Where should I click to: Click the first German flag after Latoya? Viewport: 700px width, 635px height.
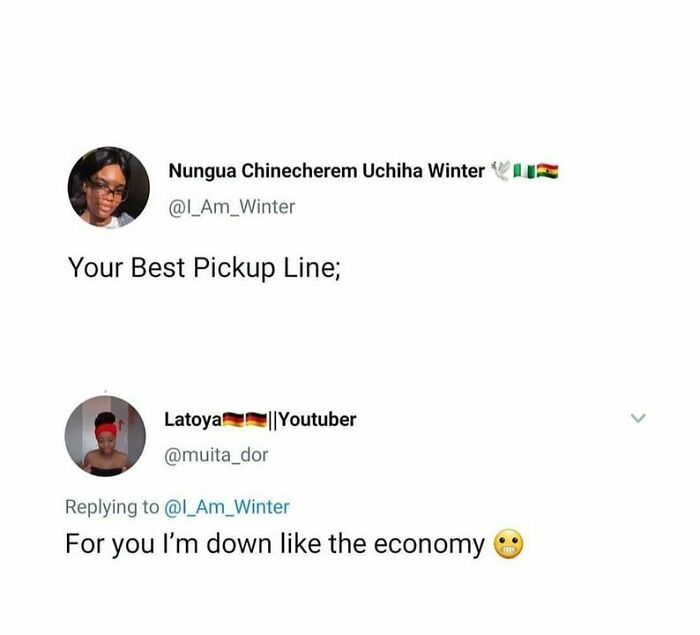(x=233, y=419)
